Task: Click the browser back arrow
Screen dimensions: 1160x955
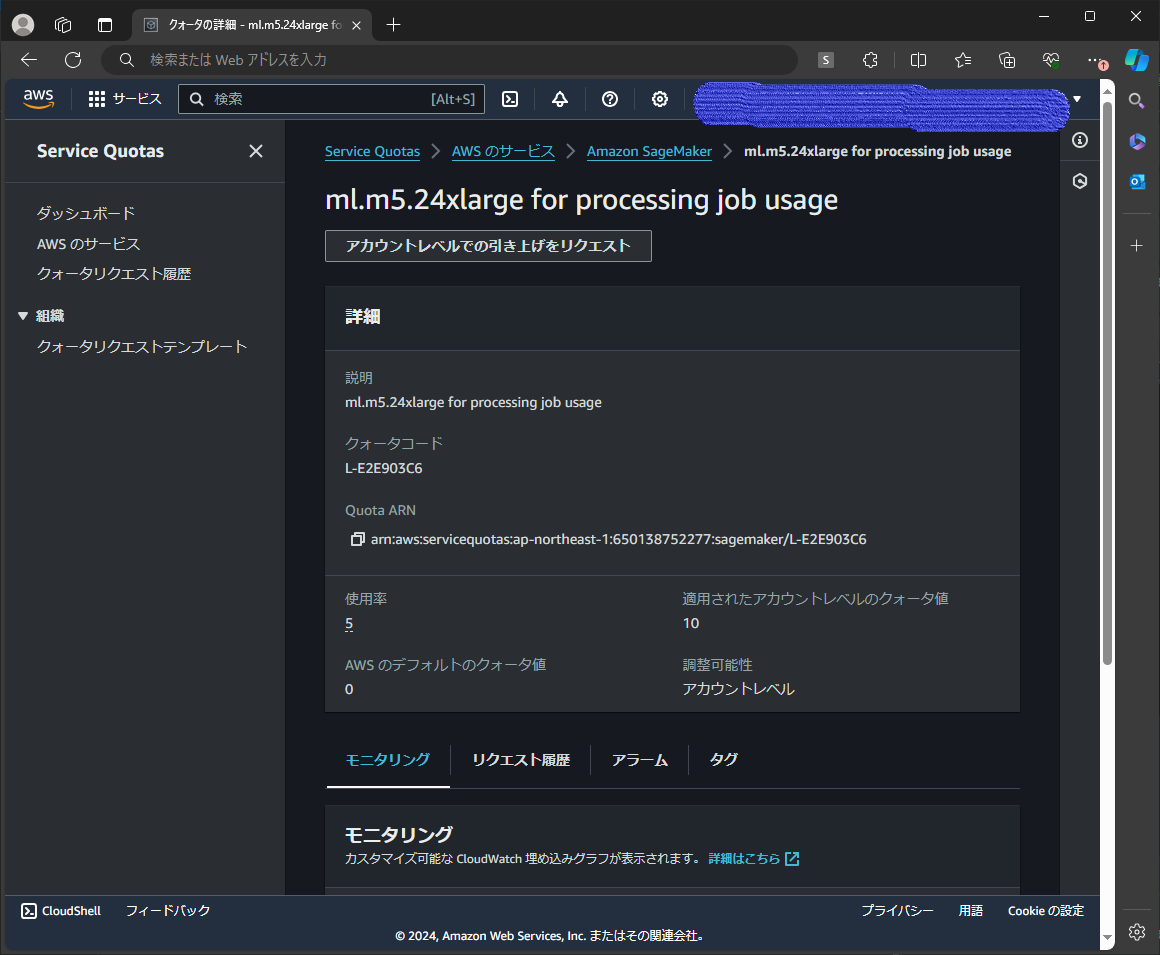Action: click(29, 60)
